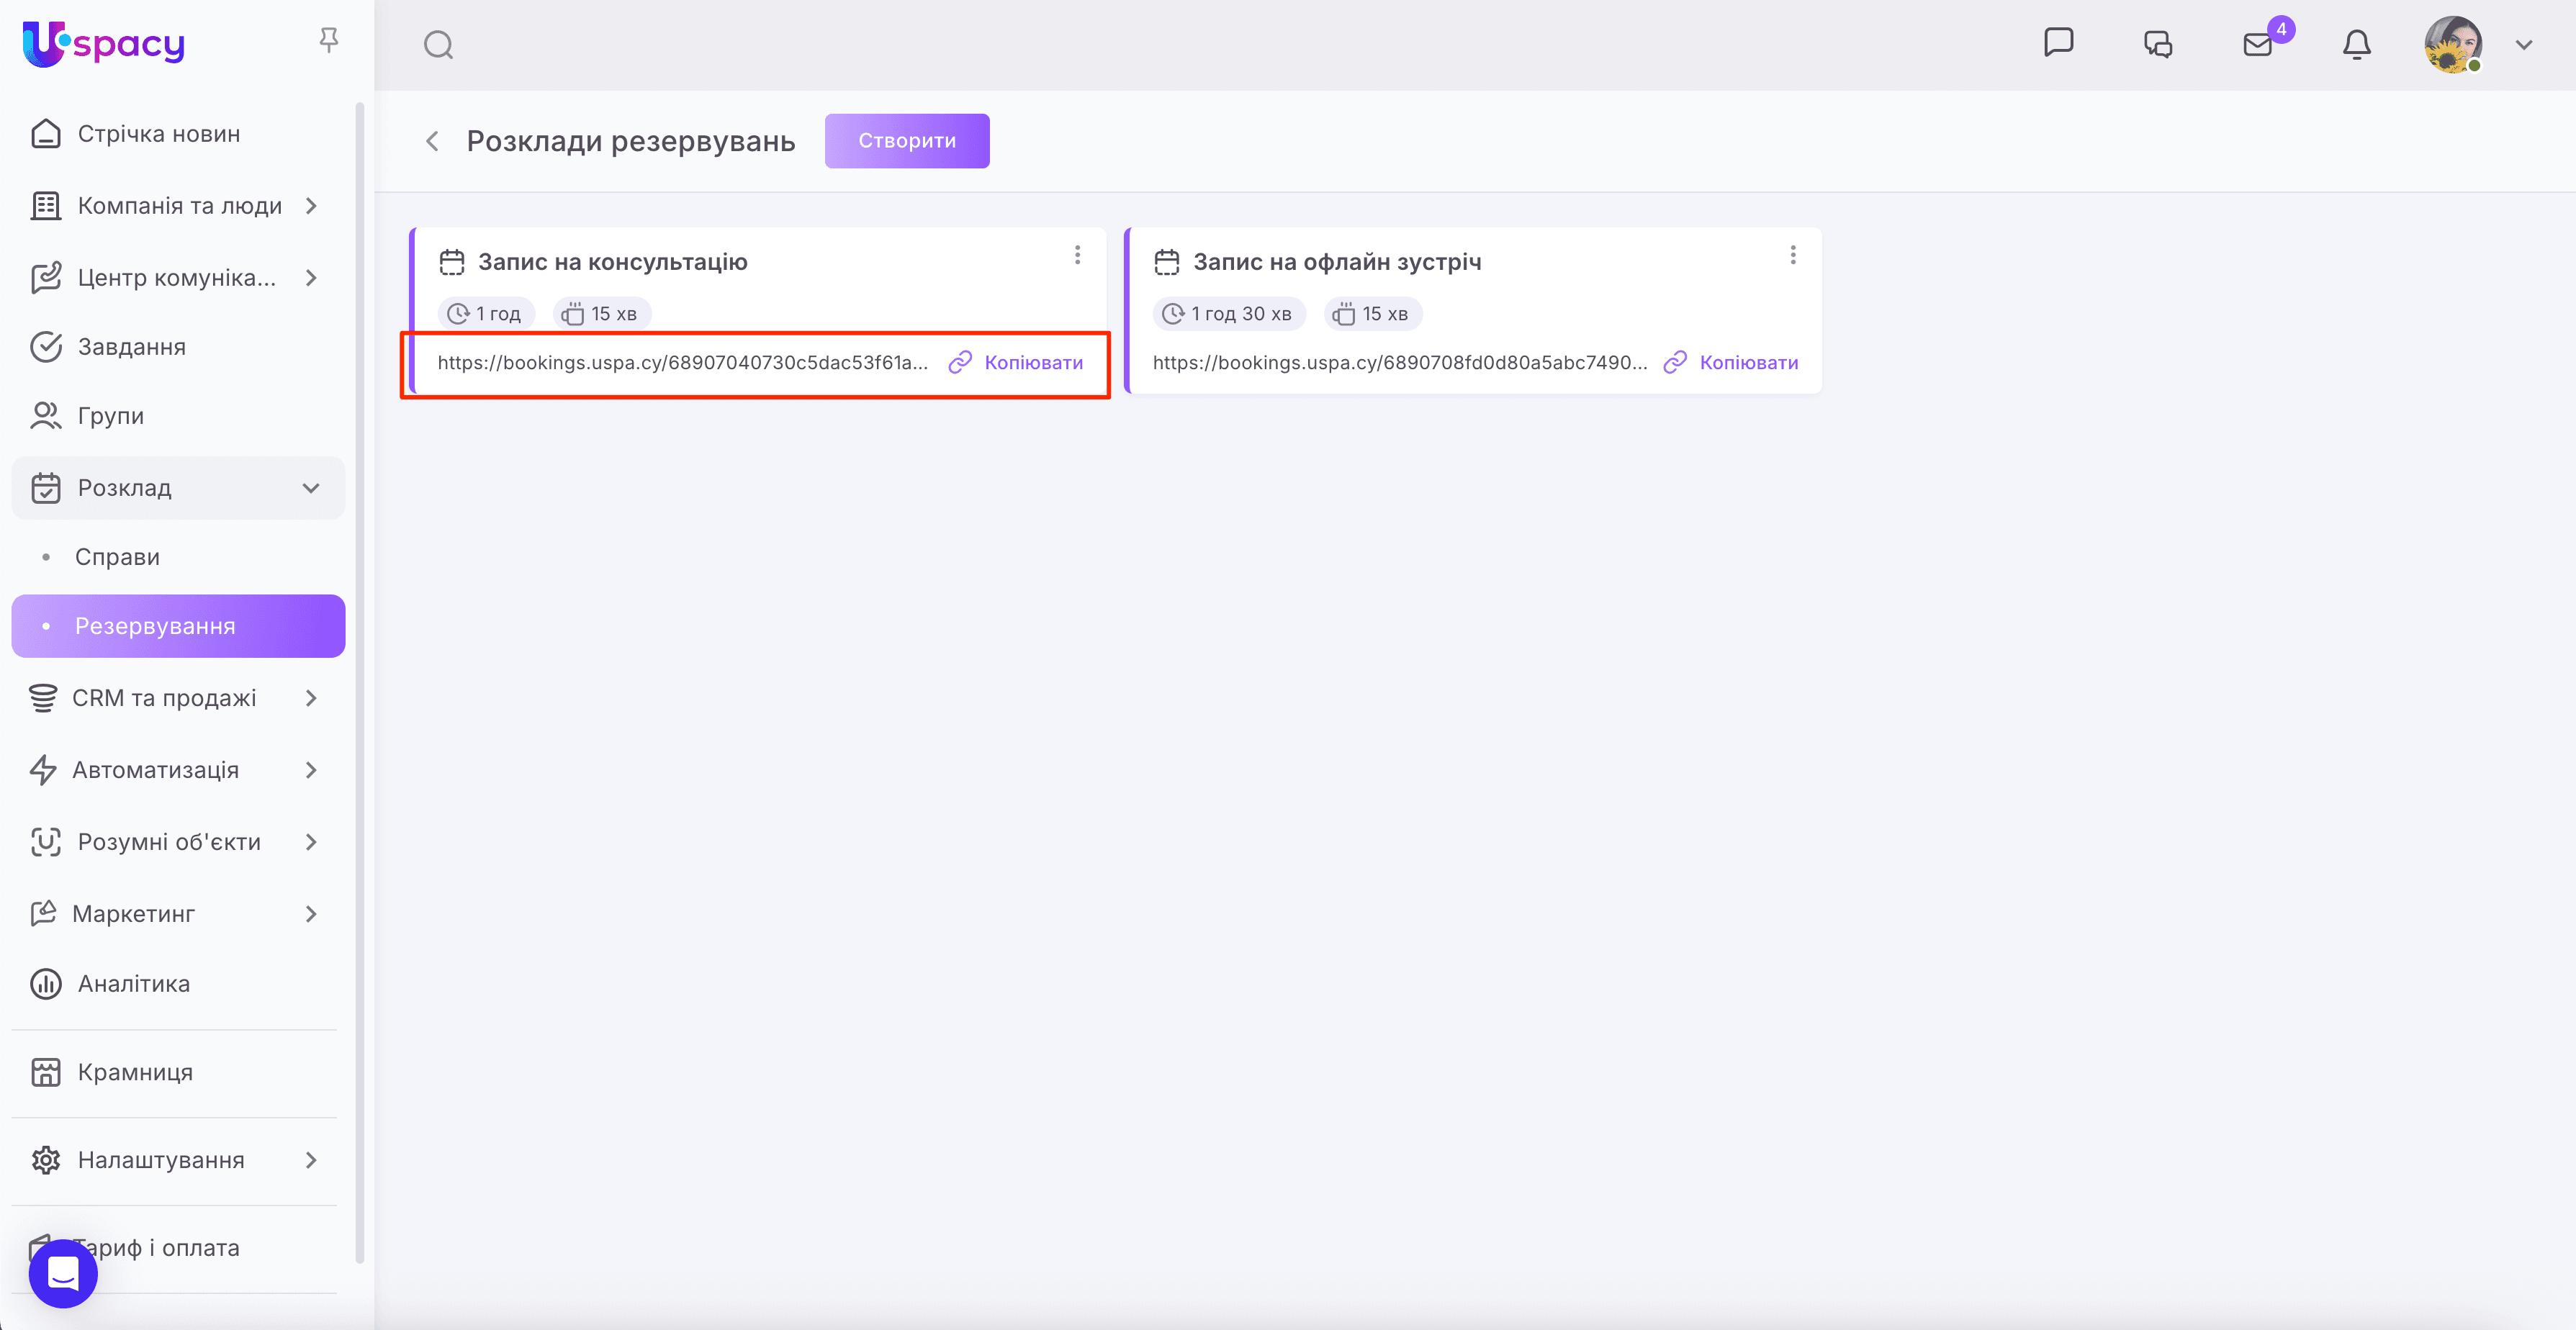Select Справи in the sidebar
Image resolution: width=2576 pixels, height=1330 pixels.
tap(117, 557)
